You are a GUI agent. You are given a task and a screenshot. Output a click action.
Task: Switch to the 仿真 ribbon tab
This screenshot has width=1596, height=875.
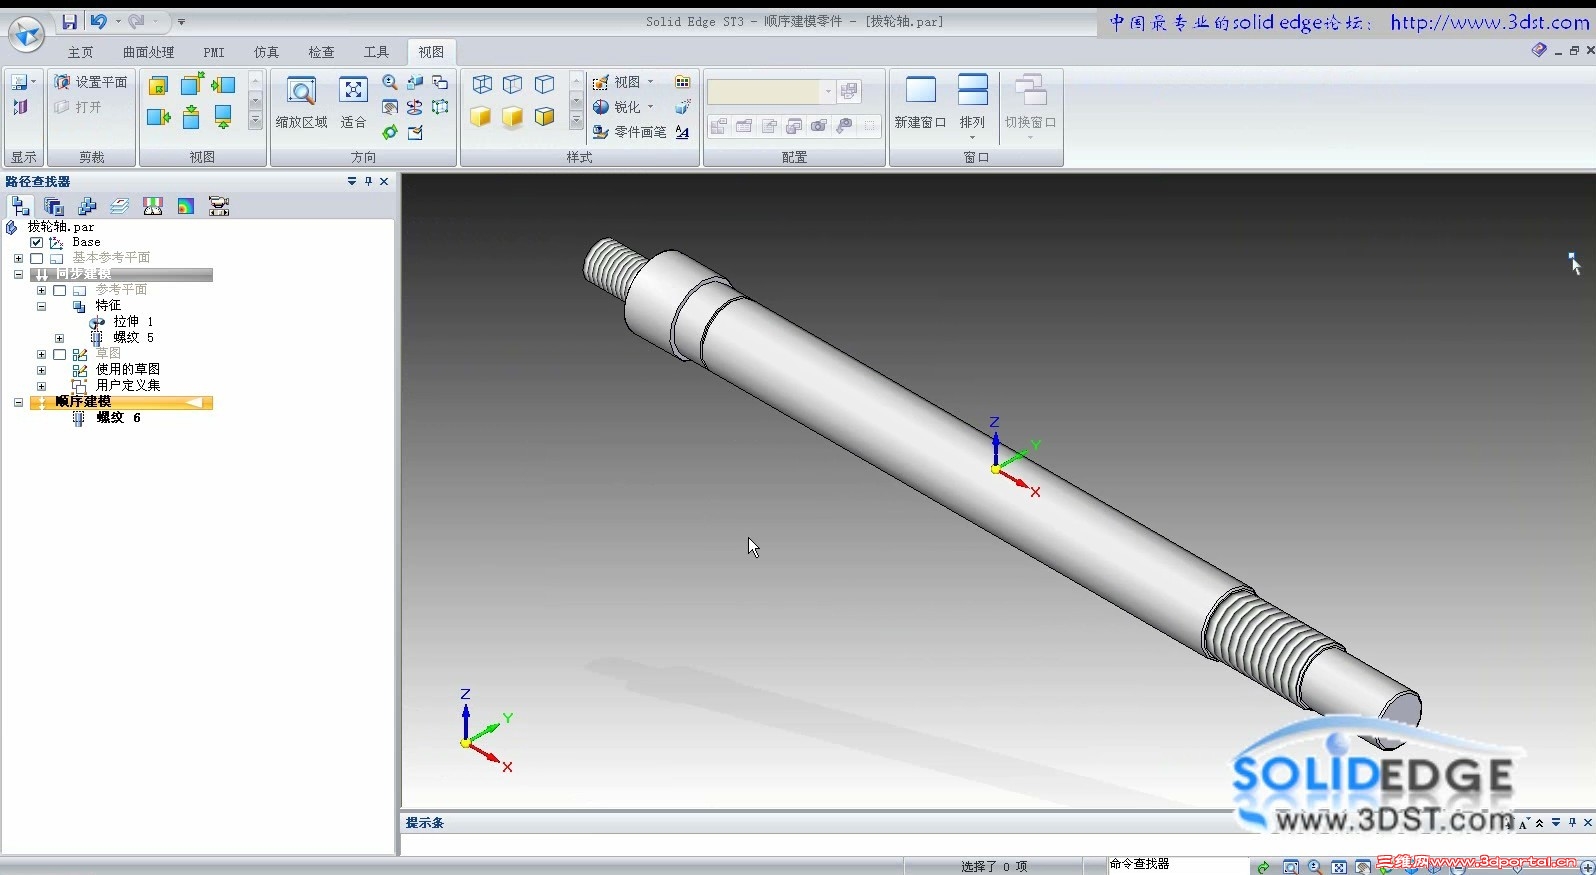(x=266, y=52)
